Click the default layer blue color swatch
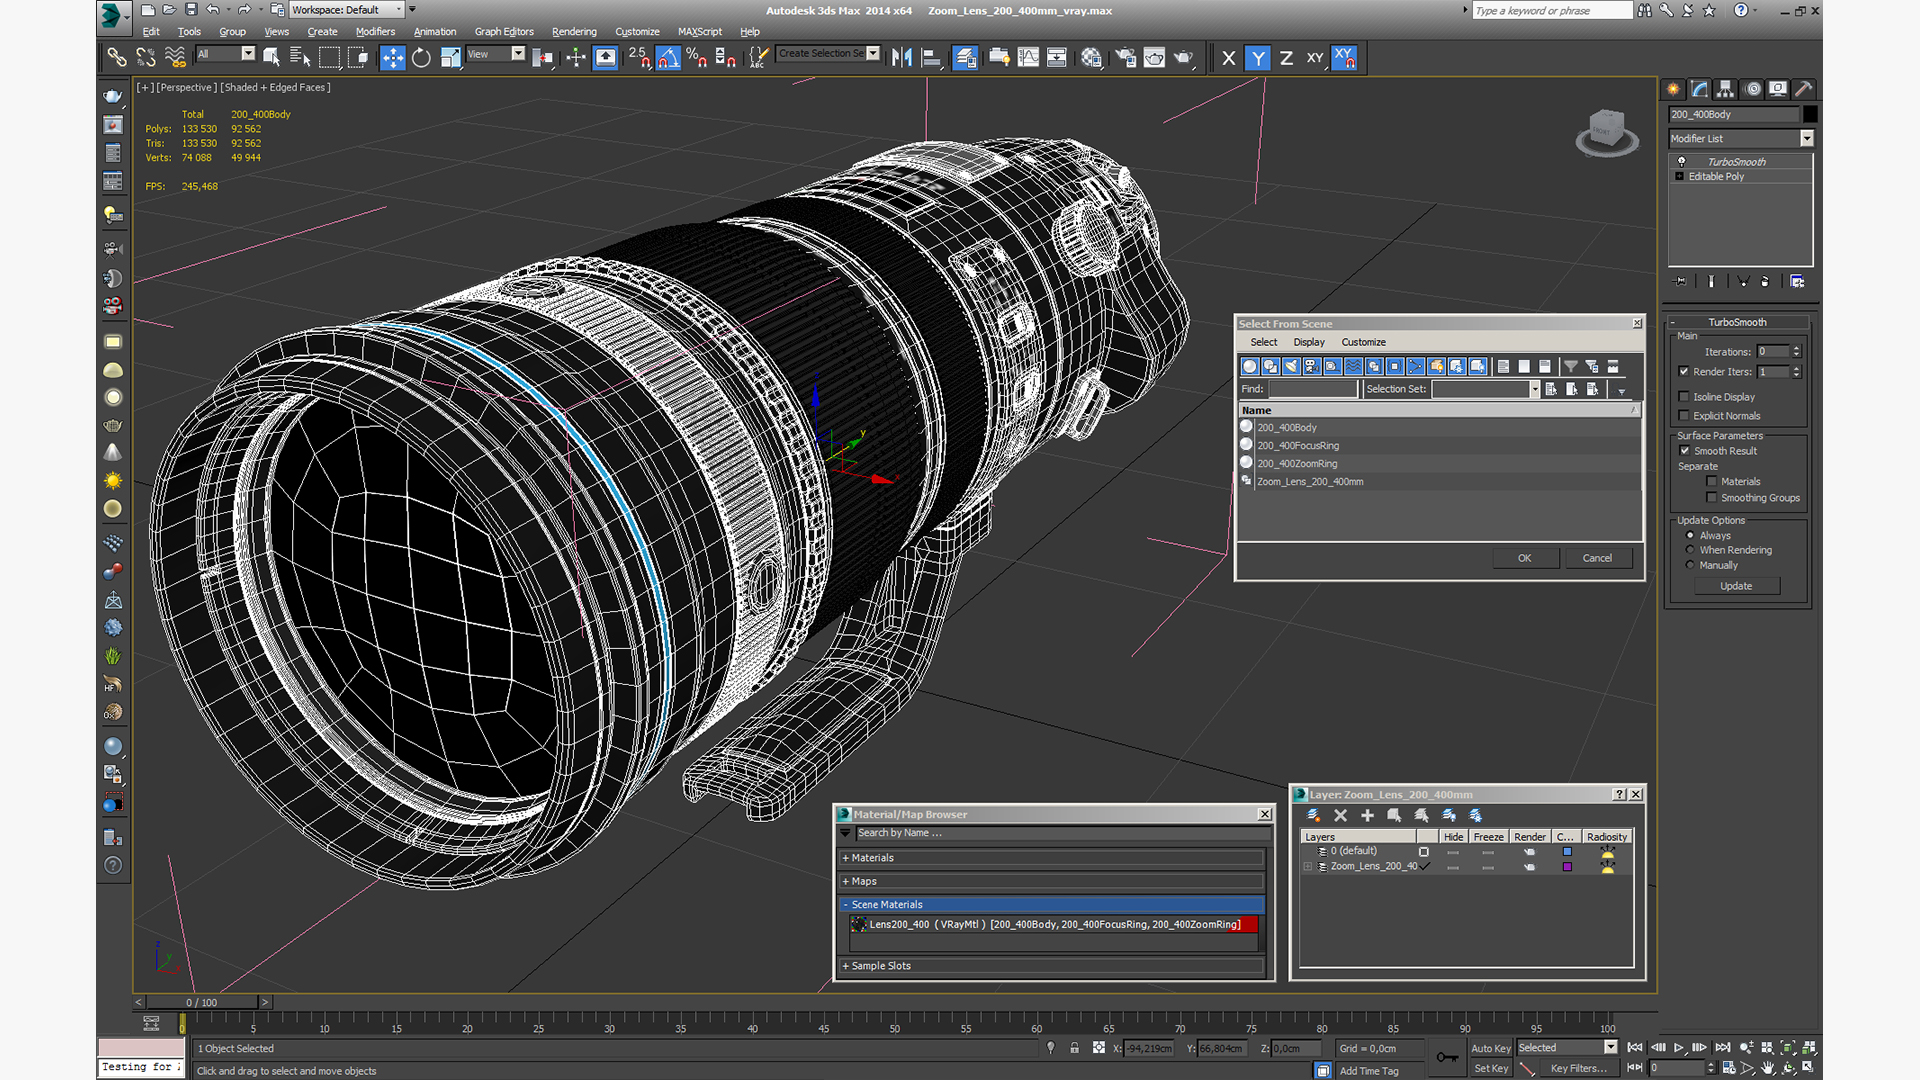Screen dimensions: 1920x1080 tap(1567, 852)
